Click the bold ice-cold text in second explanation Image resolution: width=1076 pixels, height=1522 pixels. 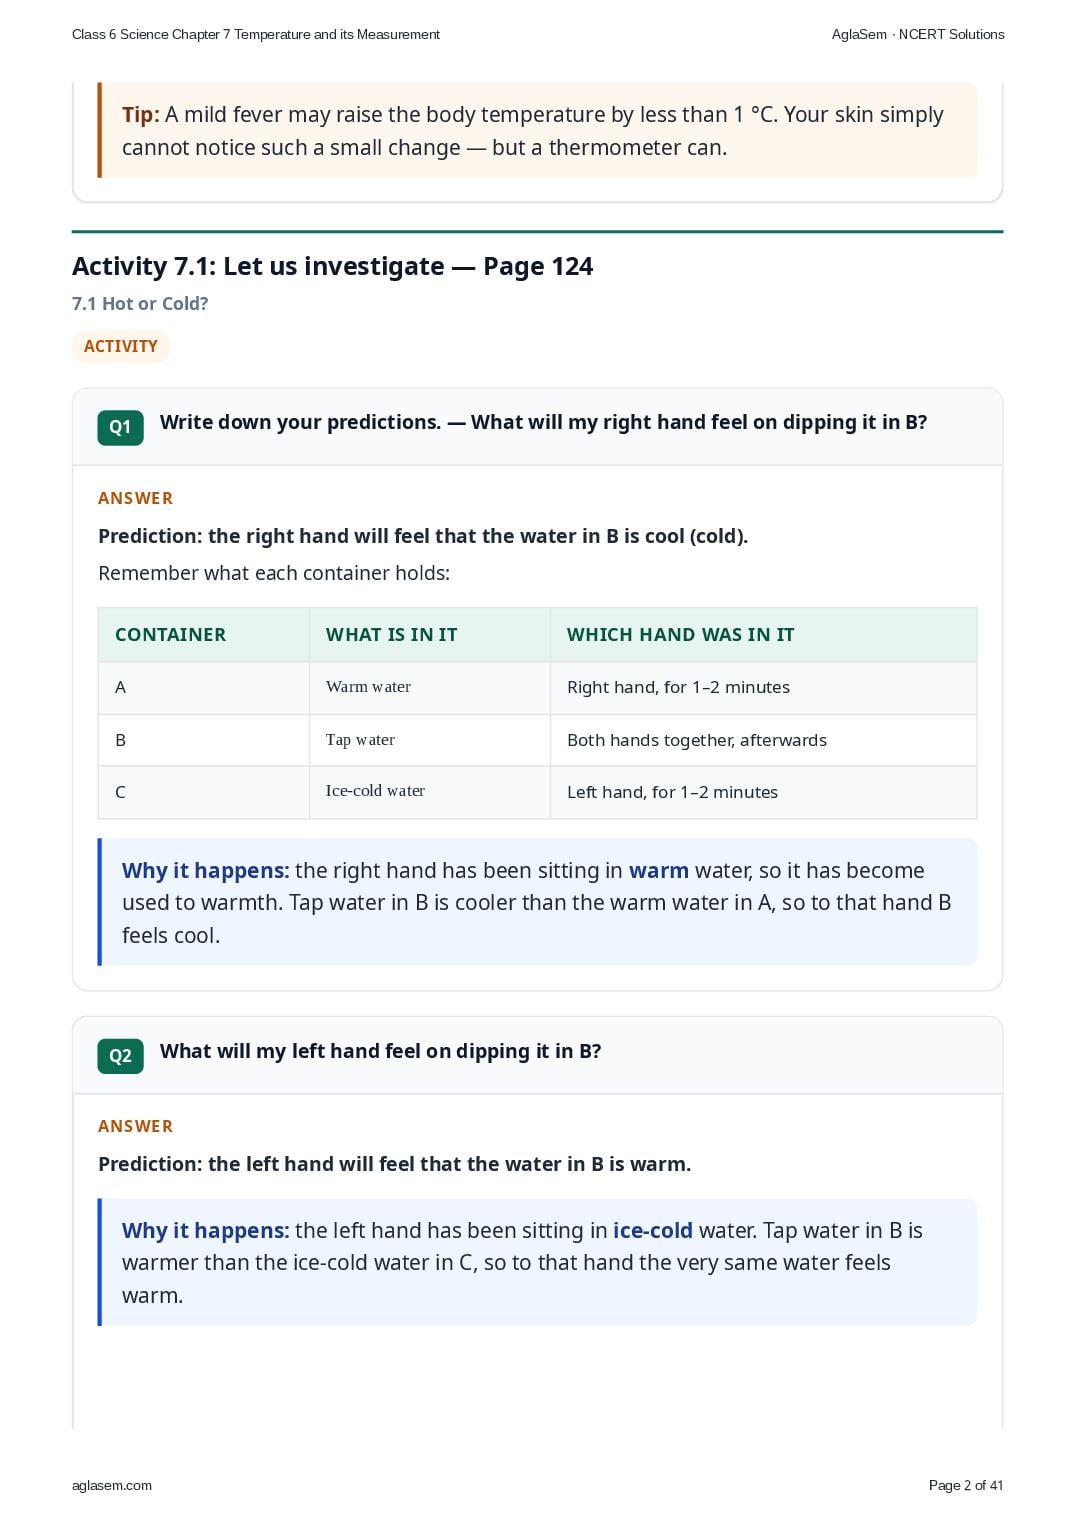click(652, 1231)
